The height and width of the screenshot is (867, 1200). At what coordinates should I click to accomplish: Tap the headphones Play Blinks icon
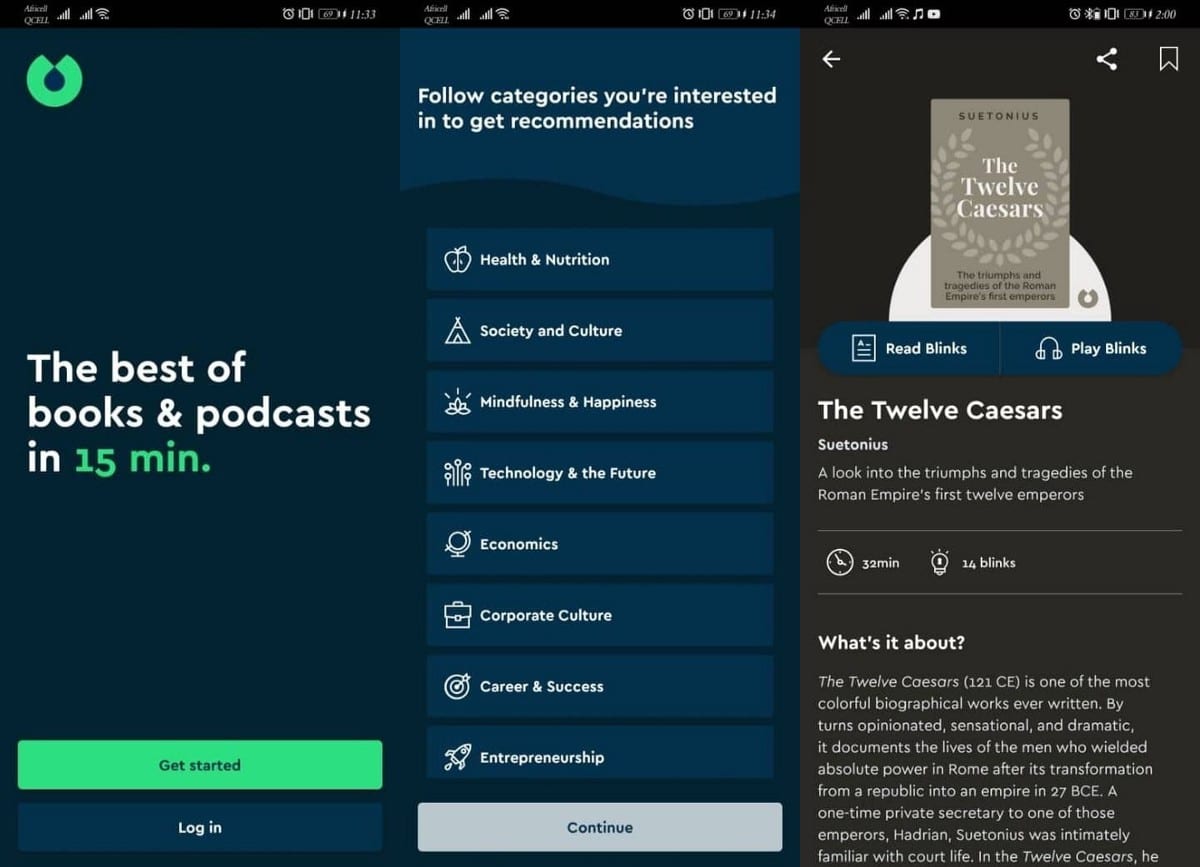(1048, 348)
